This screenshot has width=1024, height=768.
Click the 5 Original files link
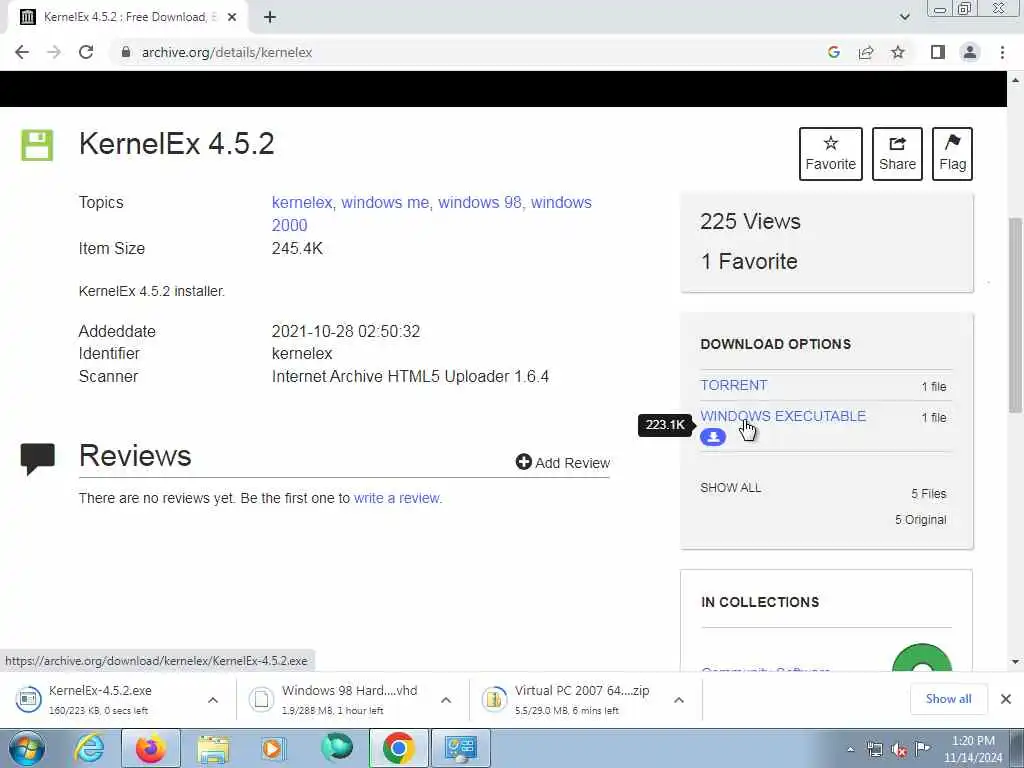point(920,520)
